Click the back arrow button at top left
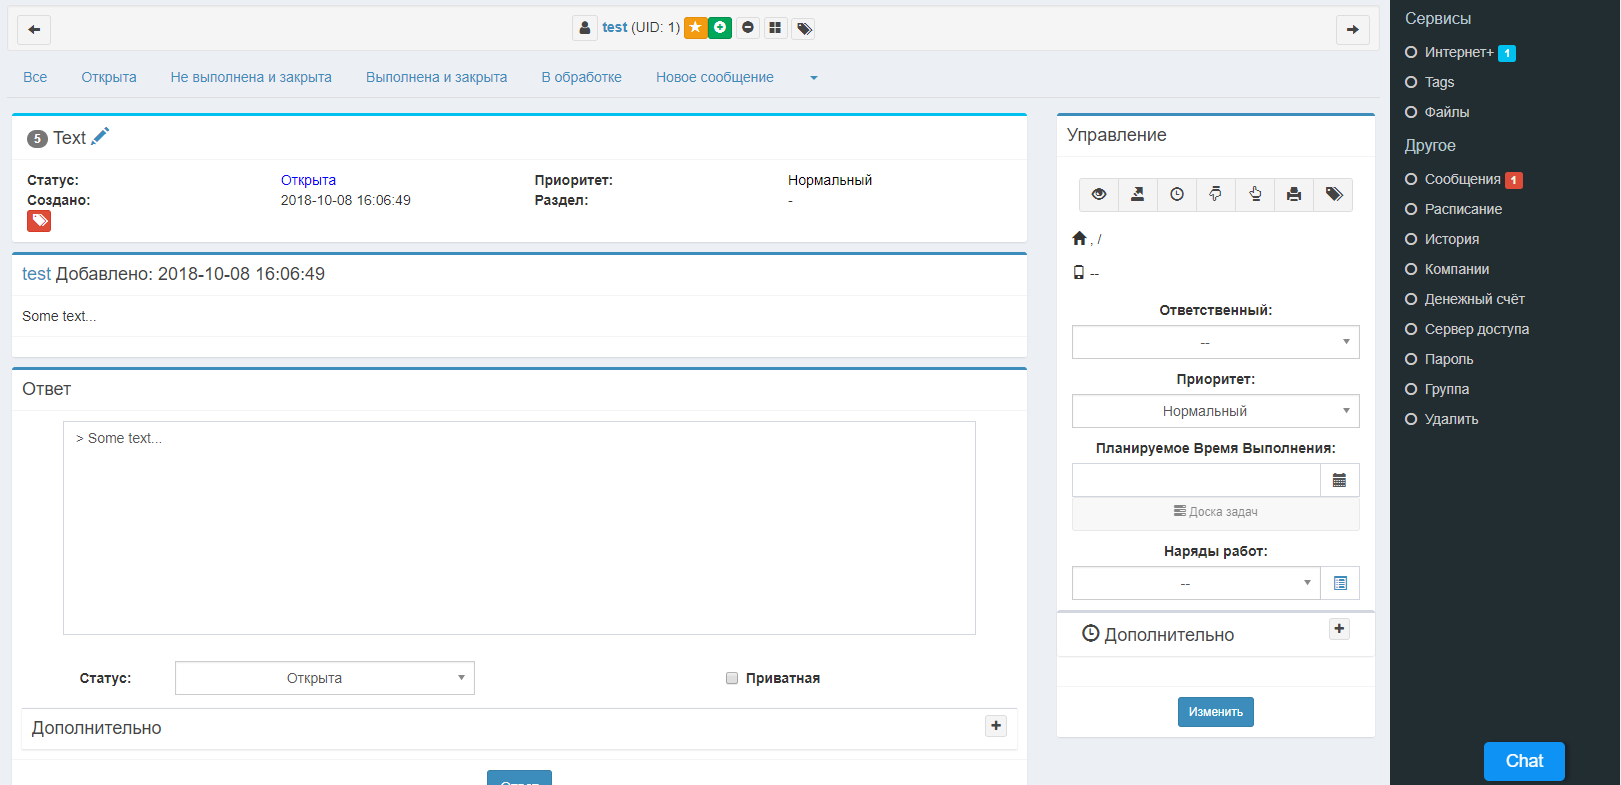This screenshot has width=1621, height=785. 34,29
